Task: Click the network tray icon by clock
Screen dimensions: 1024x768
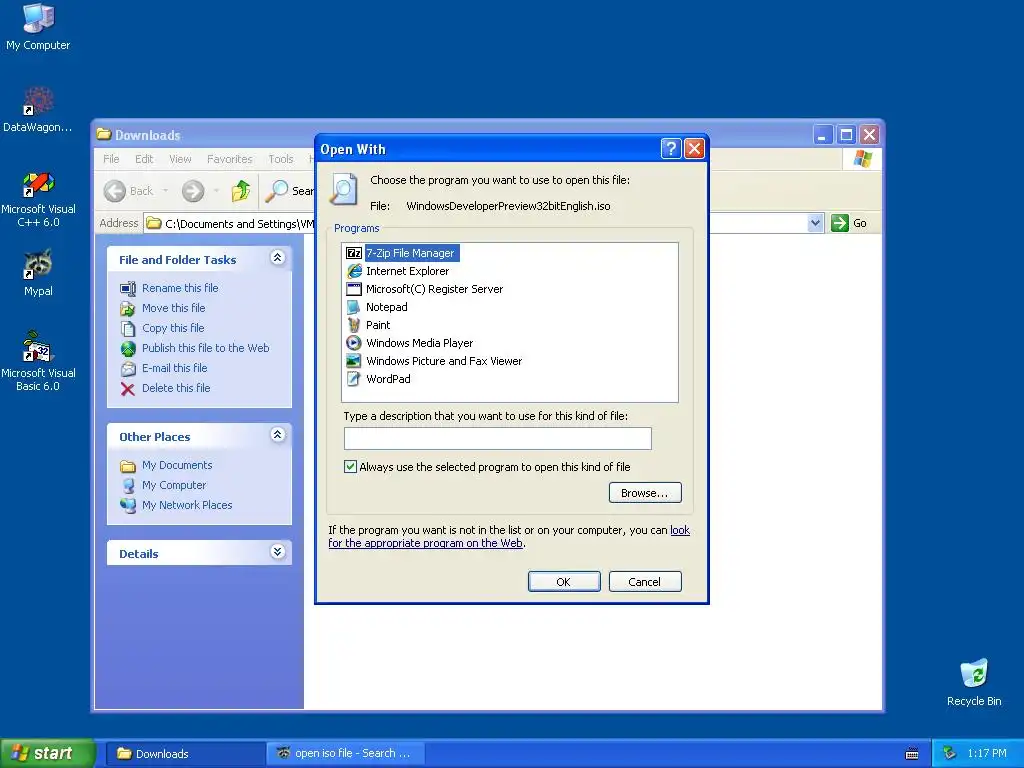Action: [950, 753]
